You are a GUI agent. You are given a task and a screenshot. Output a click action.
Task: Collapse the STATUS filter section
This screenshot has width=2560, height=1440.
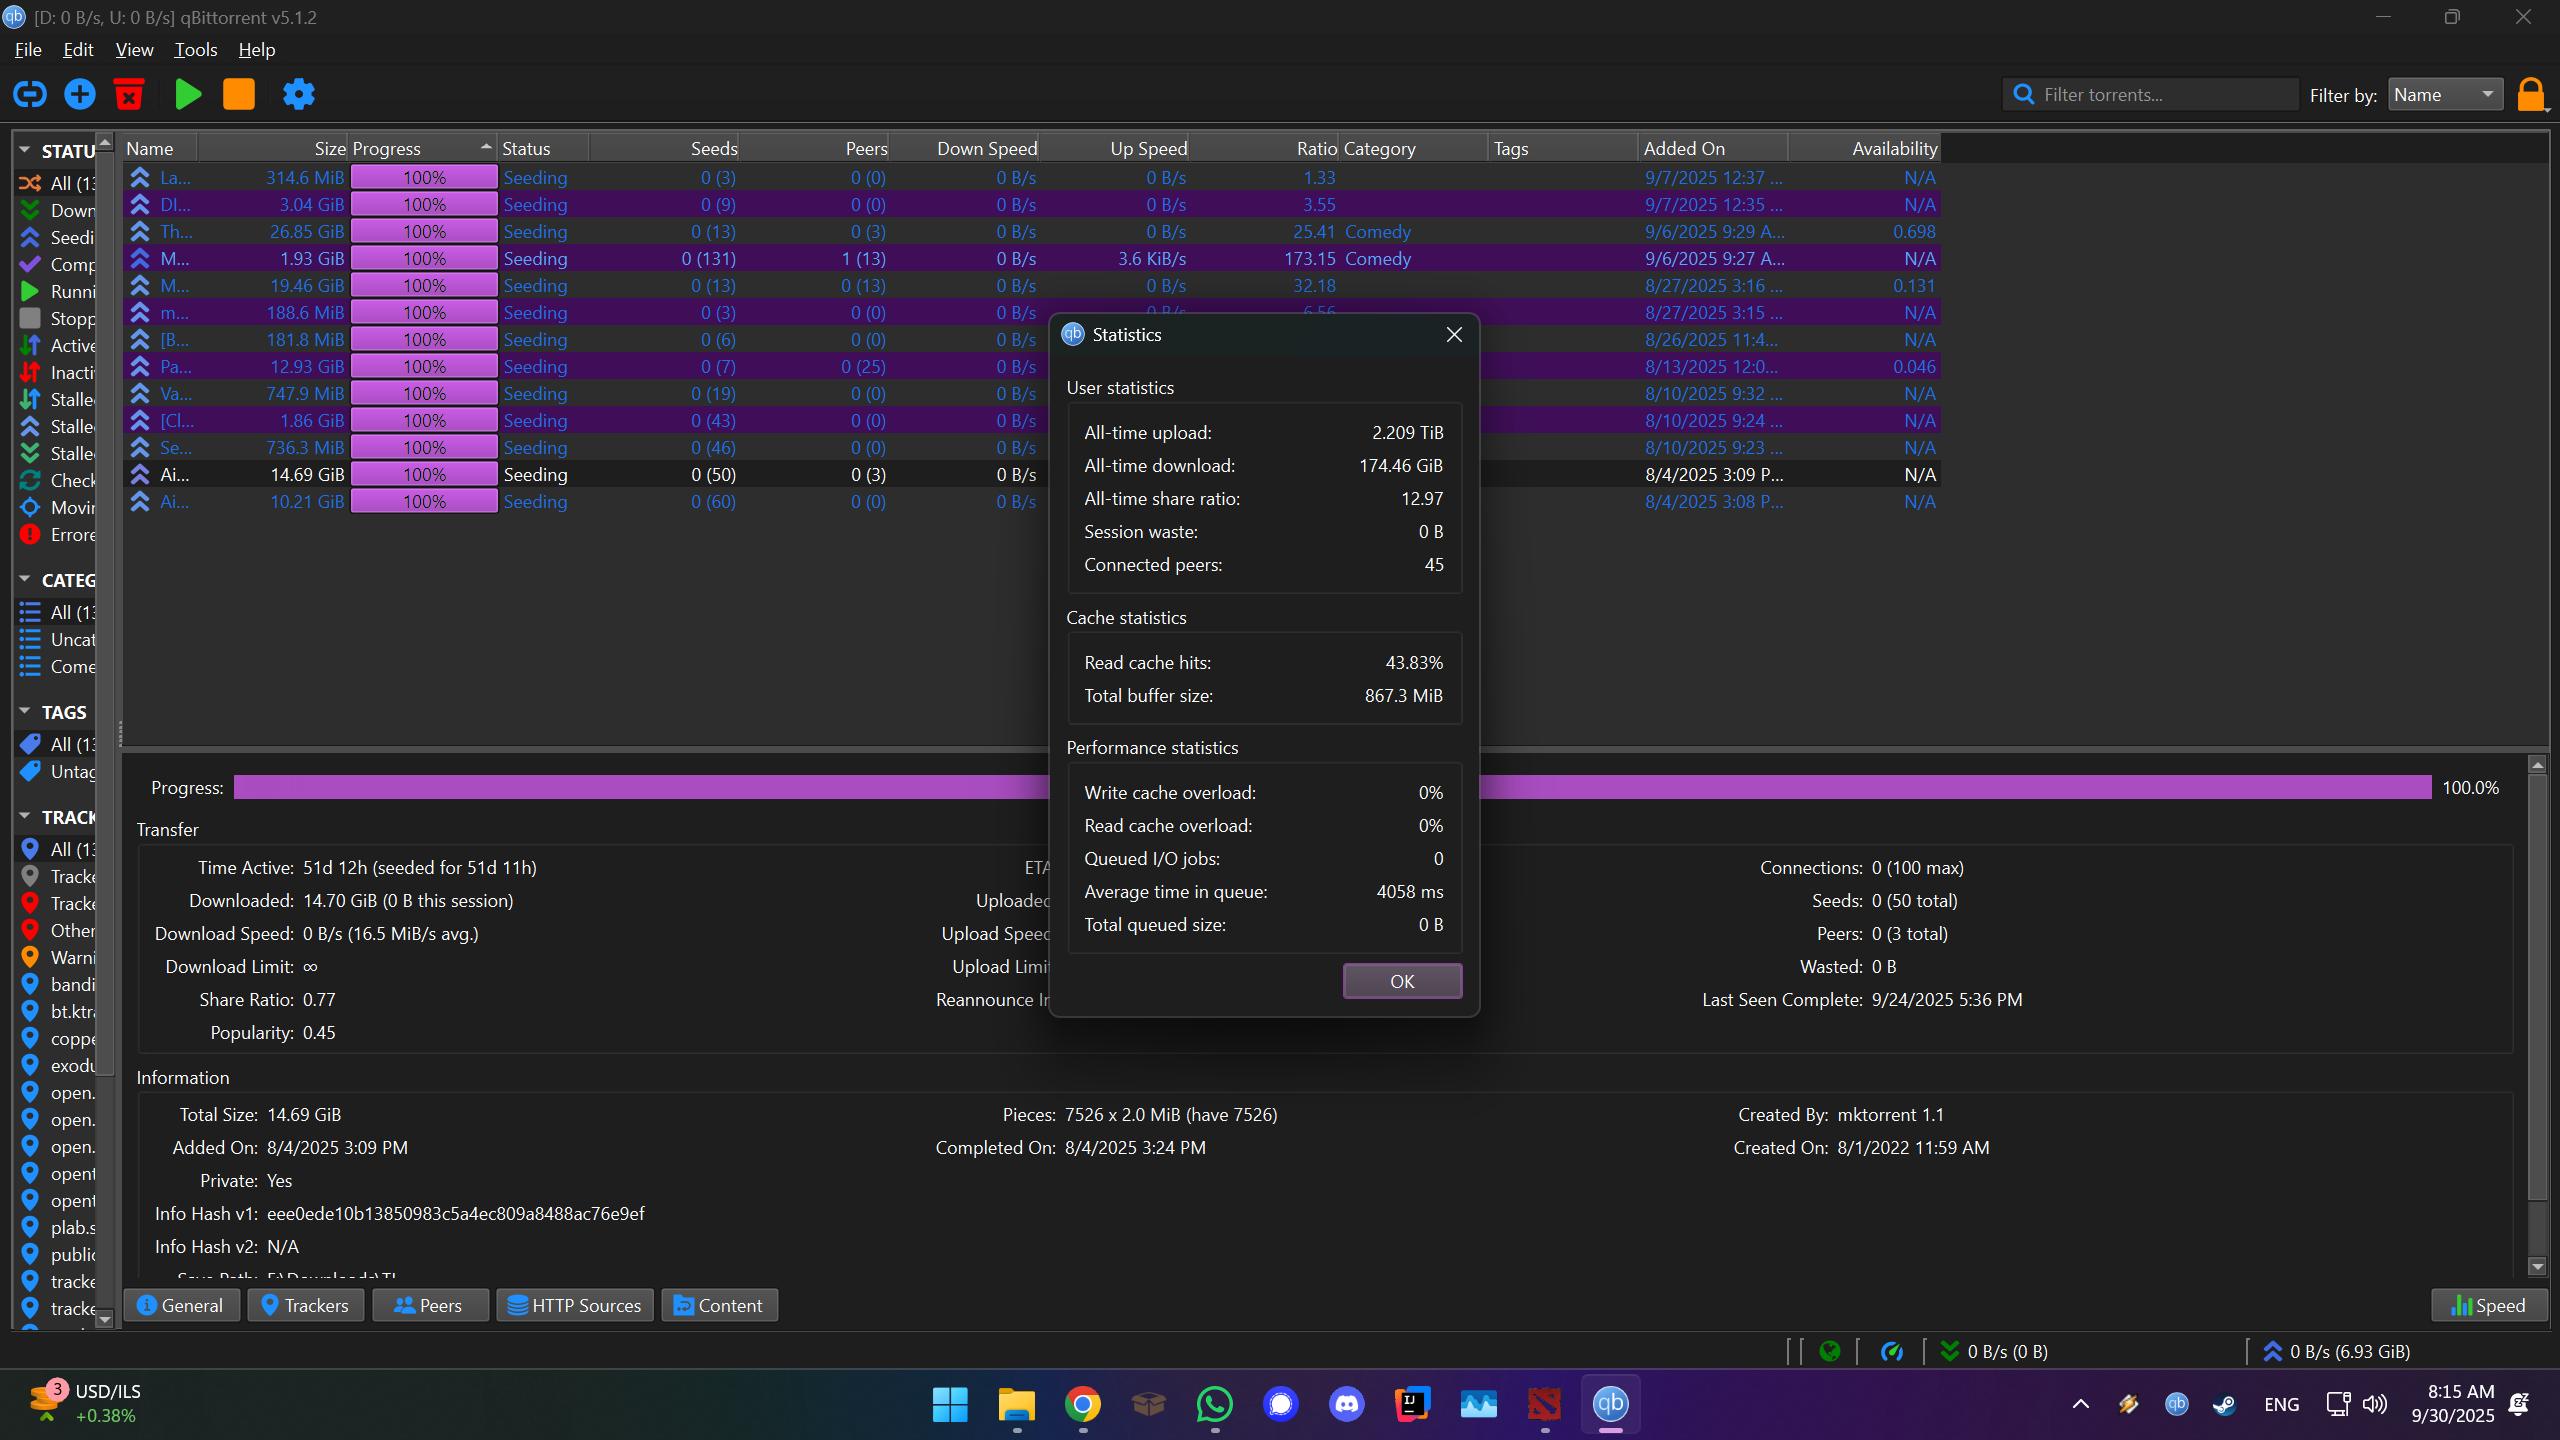tap(25, 151)
